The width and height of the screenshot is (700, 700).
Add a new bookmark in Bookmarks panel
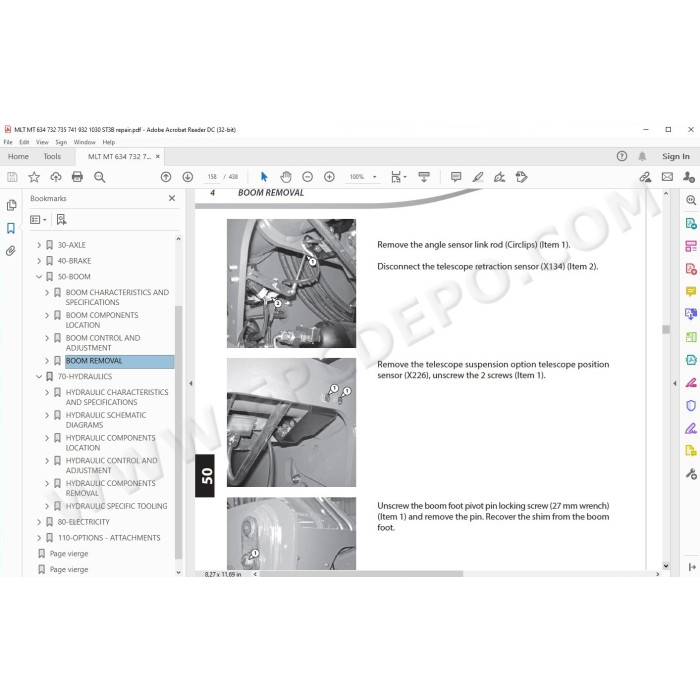point(62,220)
